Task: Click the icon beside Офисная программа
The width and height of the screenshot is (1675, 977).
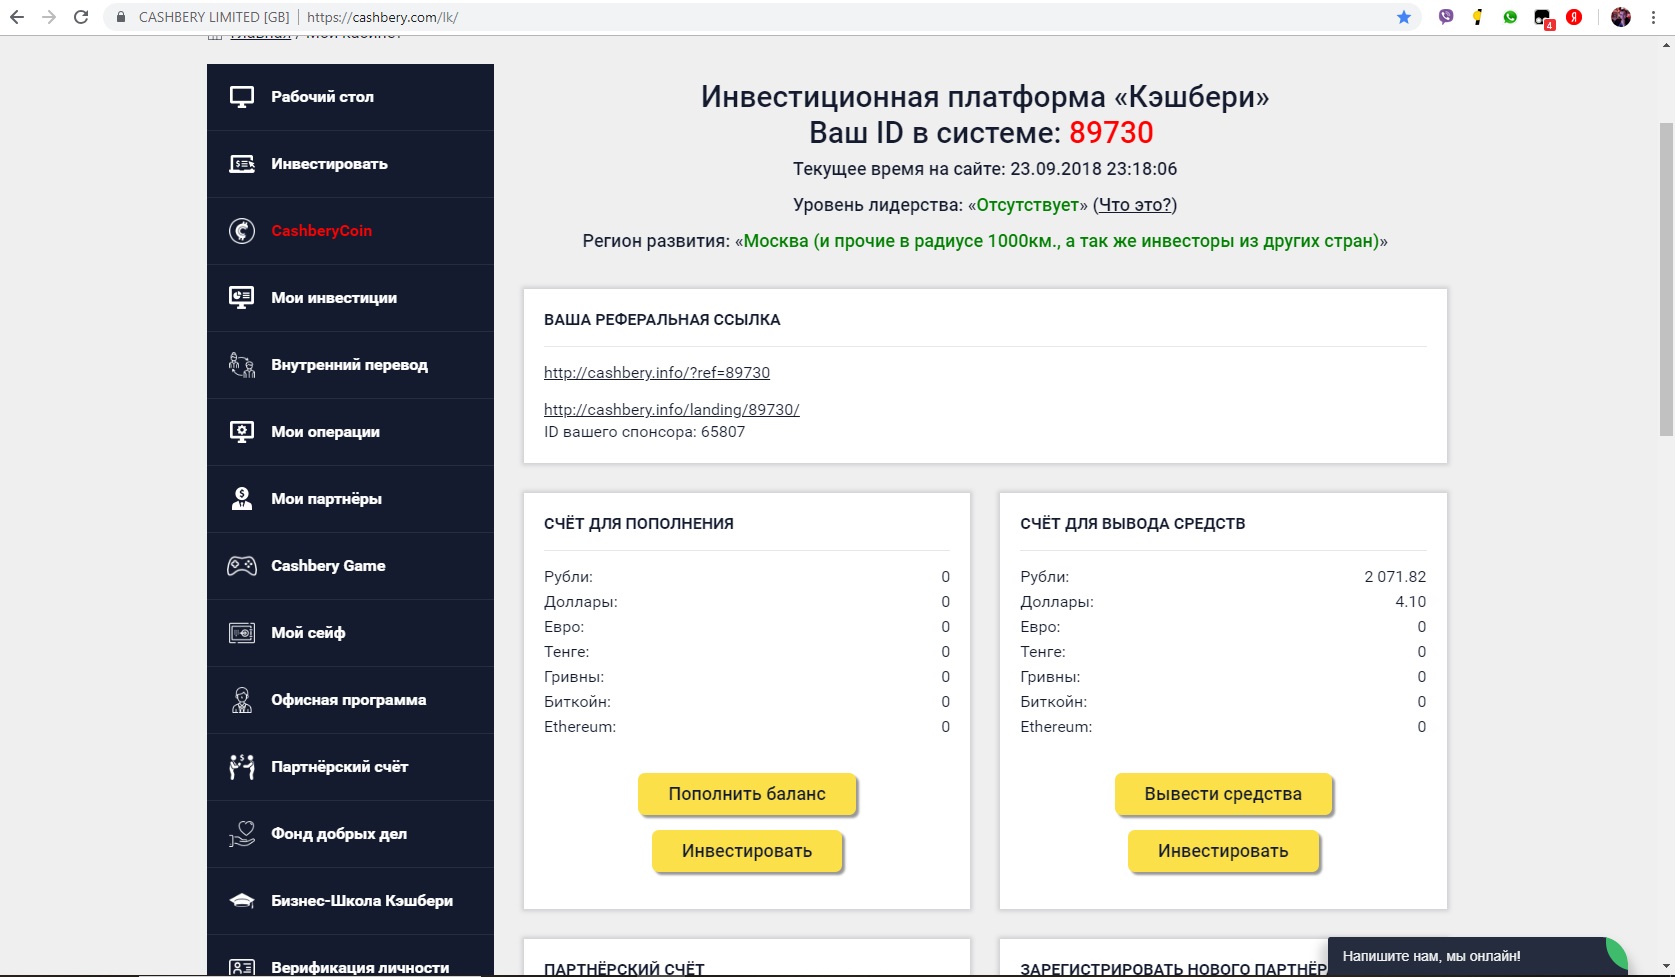Action: (242, 700)
